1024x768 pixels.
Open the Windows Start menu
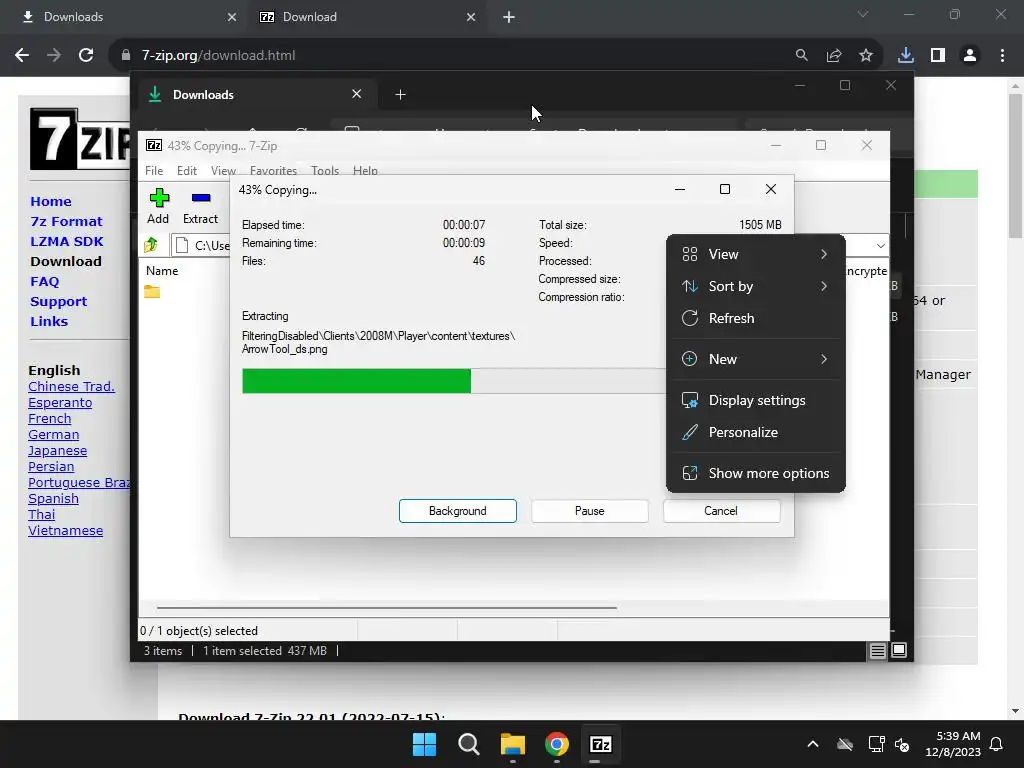pyautogui.click(x=424, y=744)
